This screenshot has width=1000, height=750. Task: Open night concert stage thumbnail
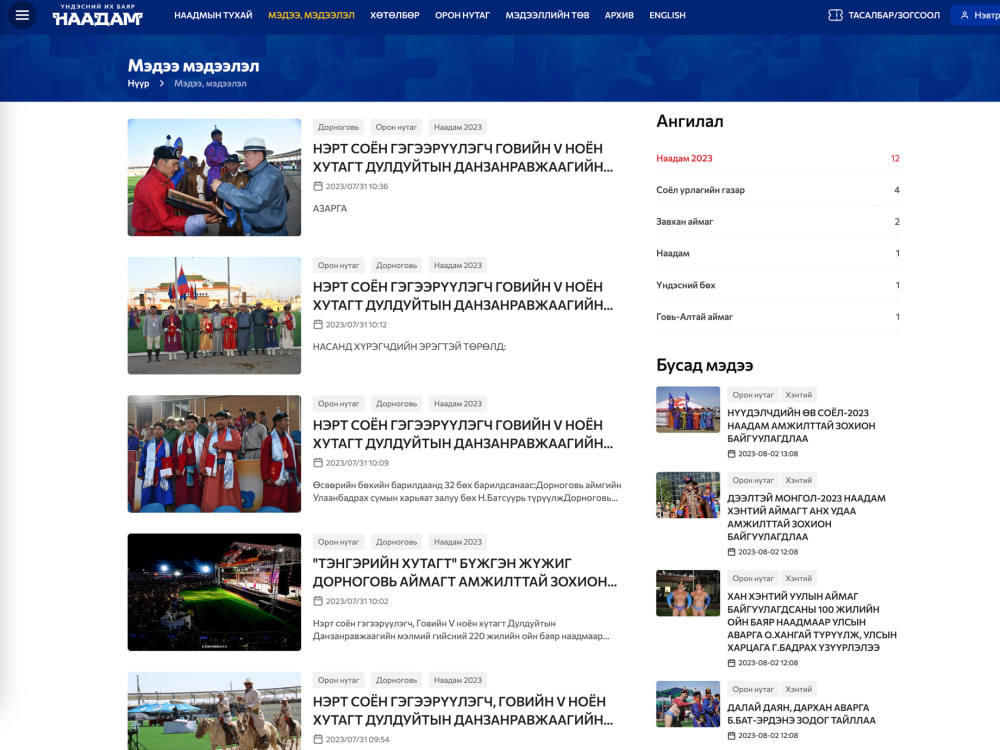point(214,592)
